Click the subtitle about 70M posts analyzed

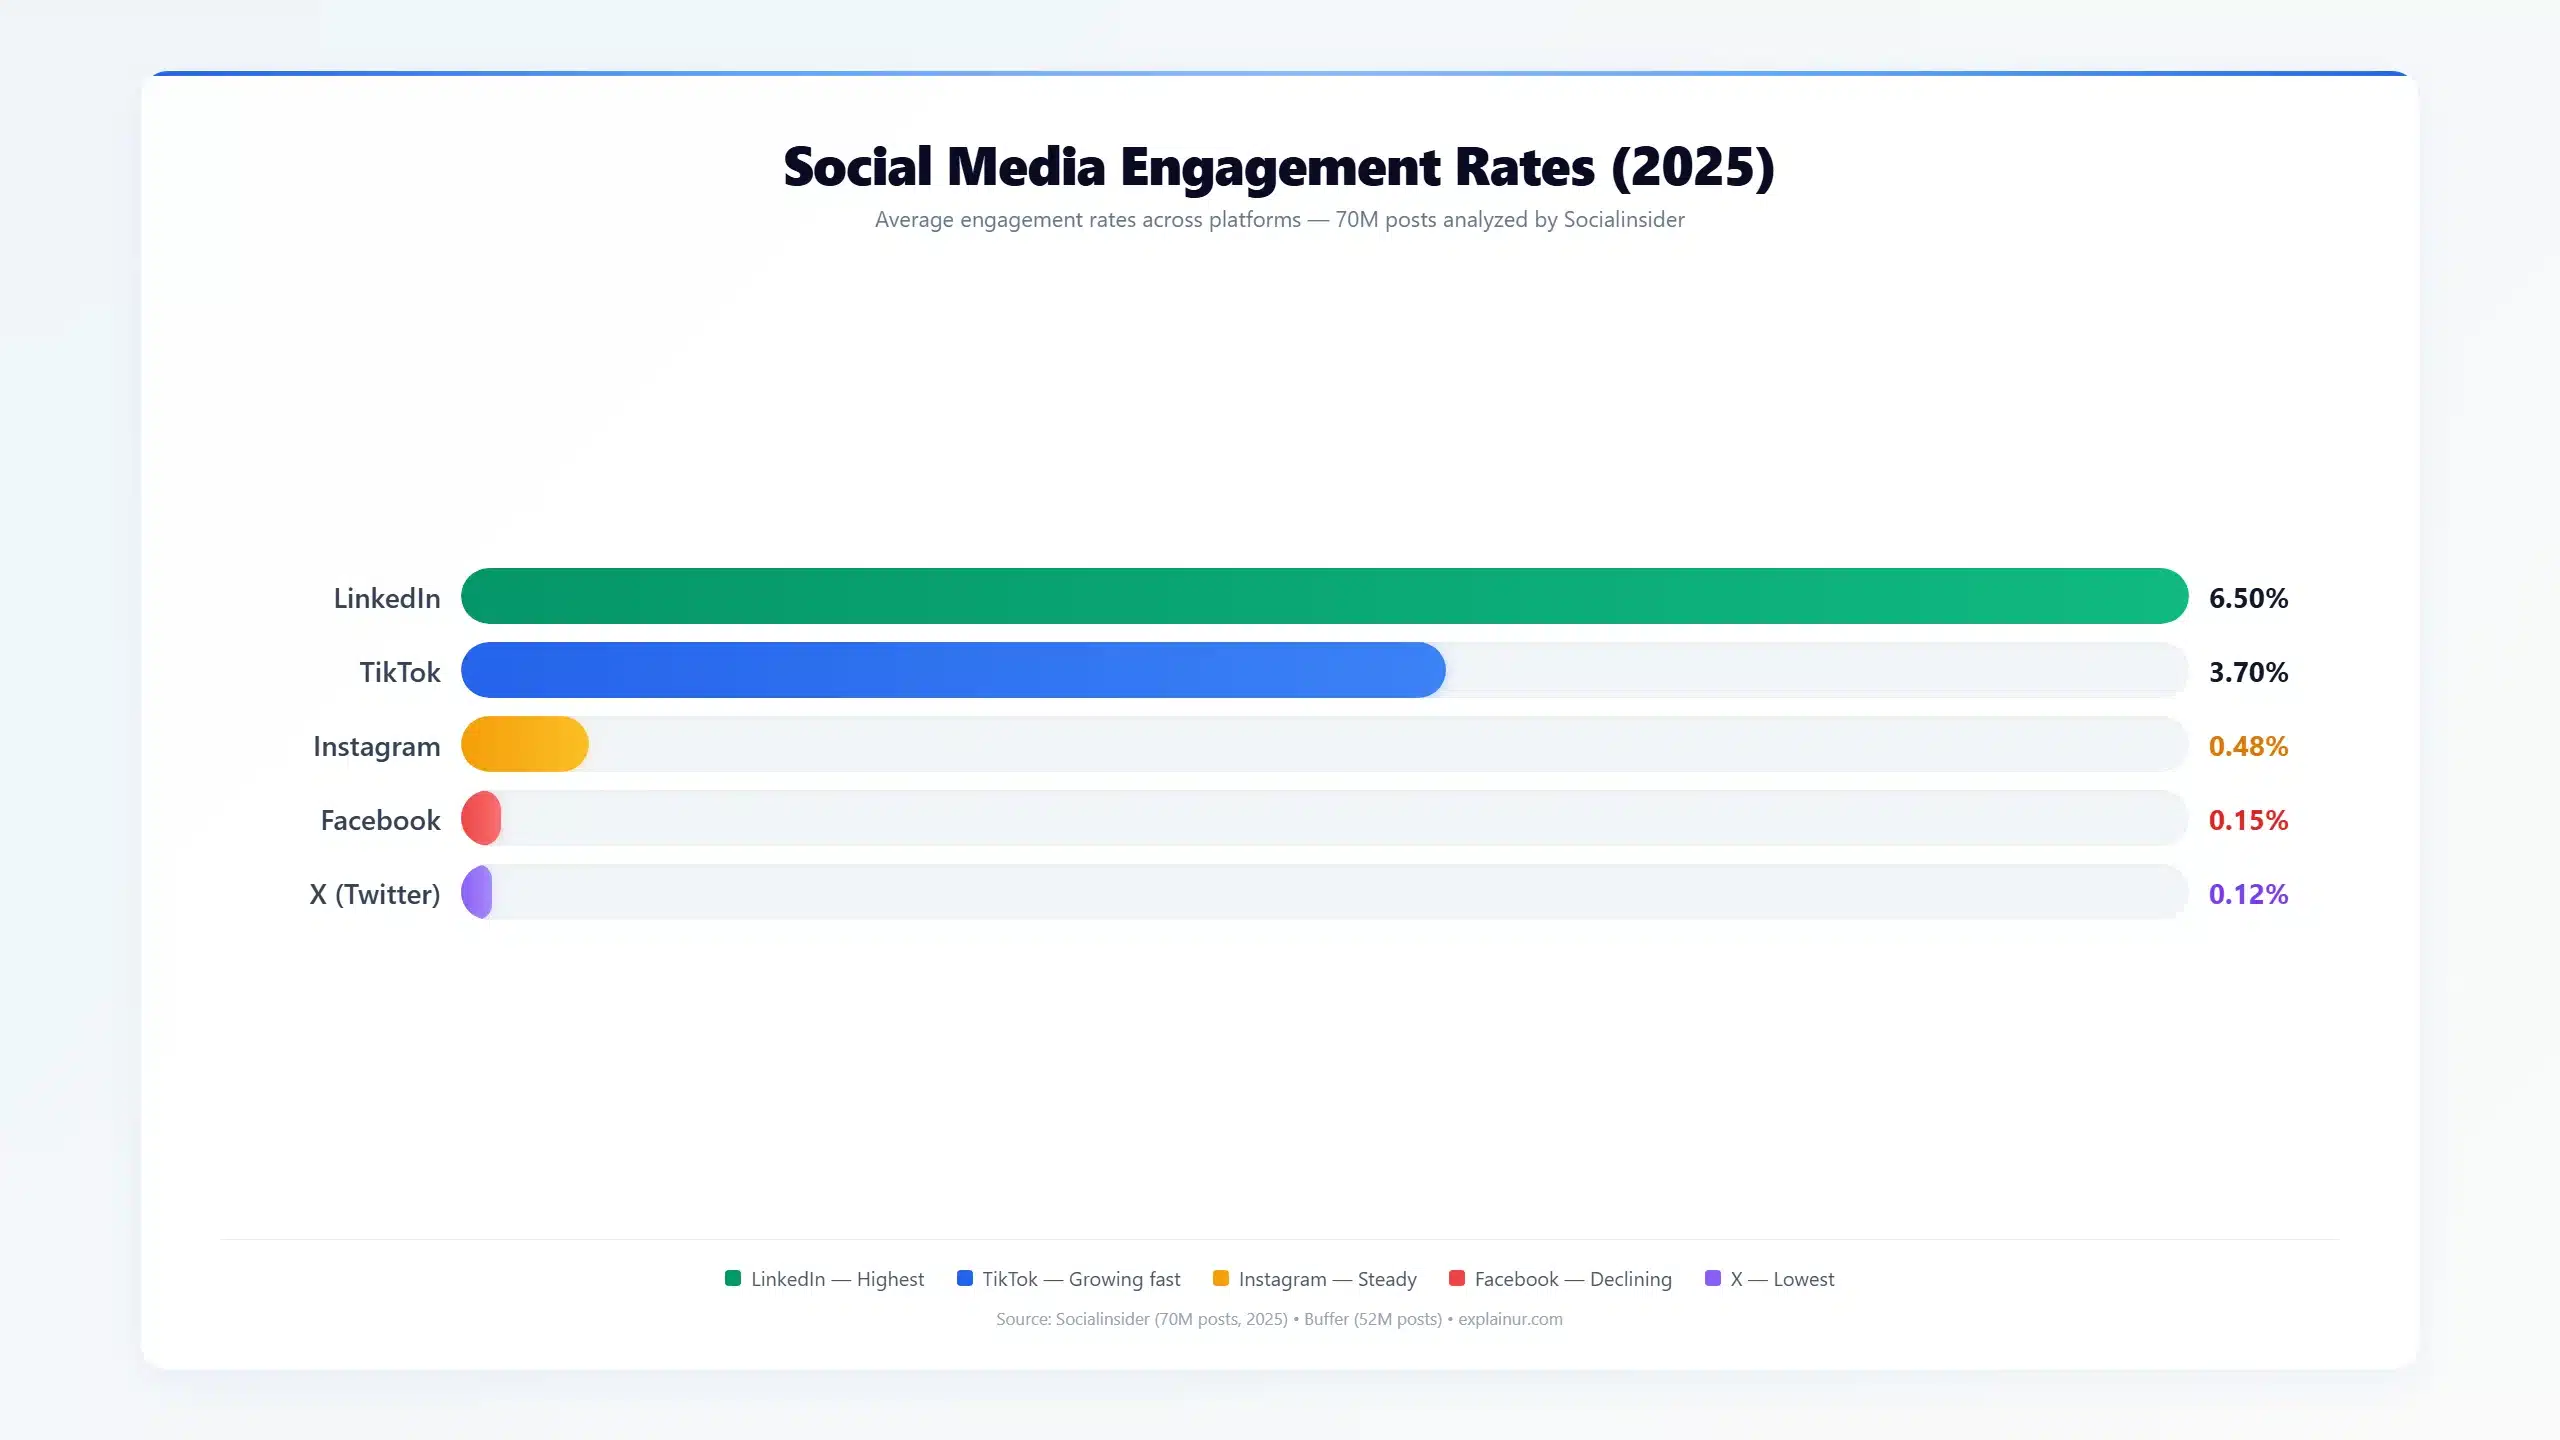(x=1279, y=220)
